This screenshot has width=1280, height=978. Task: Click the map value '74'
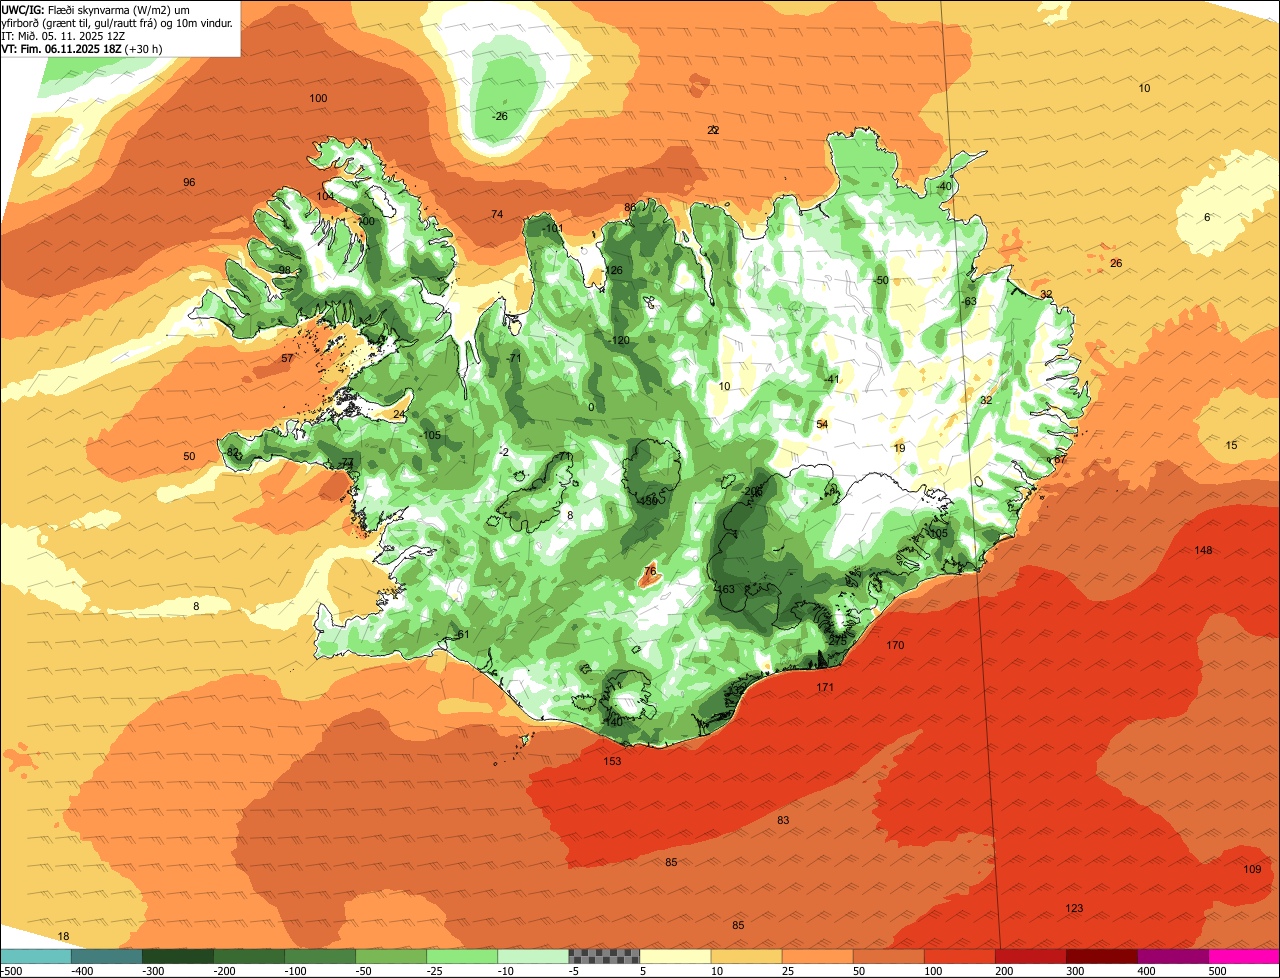(497, 214)
